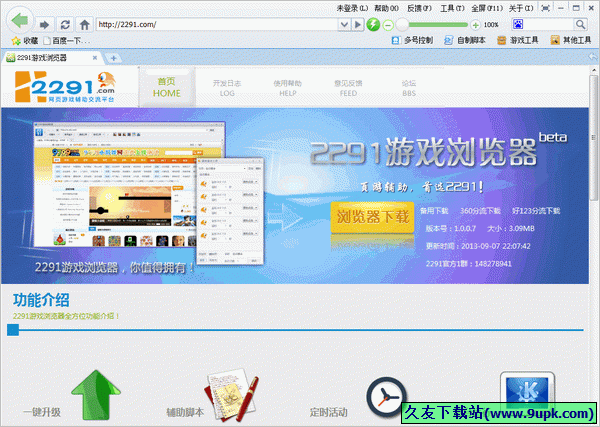Click the zoom slider handle
This screenshot has width=600, height=427.
(x=402, y=25)
